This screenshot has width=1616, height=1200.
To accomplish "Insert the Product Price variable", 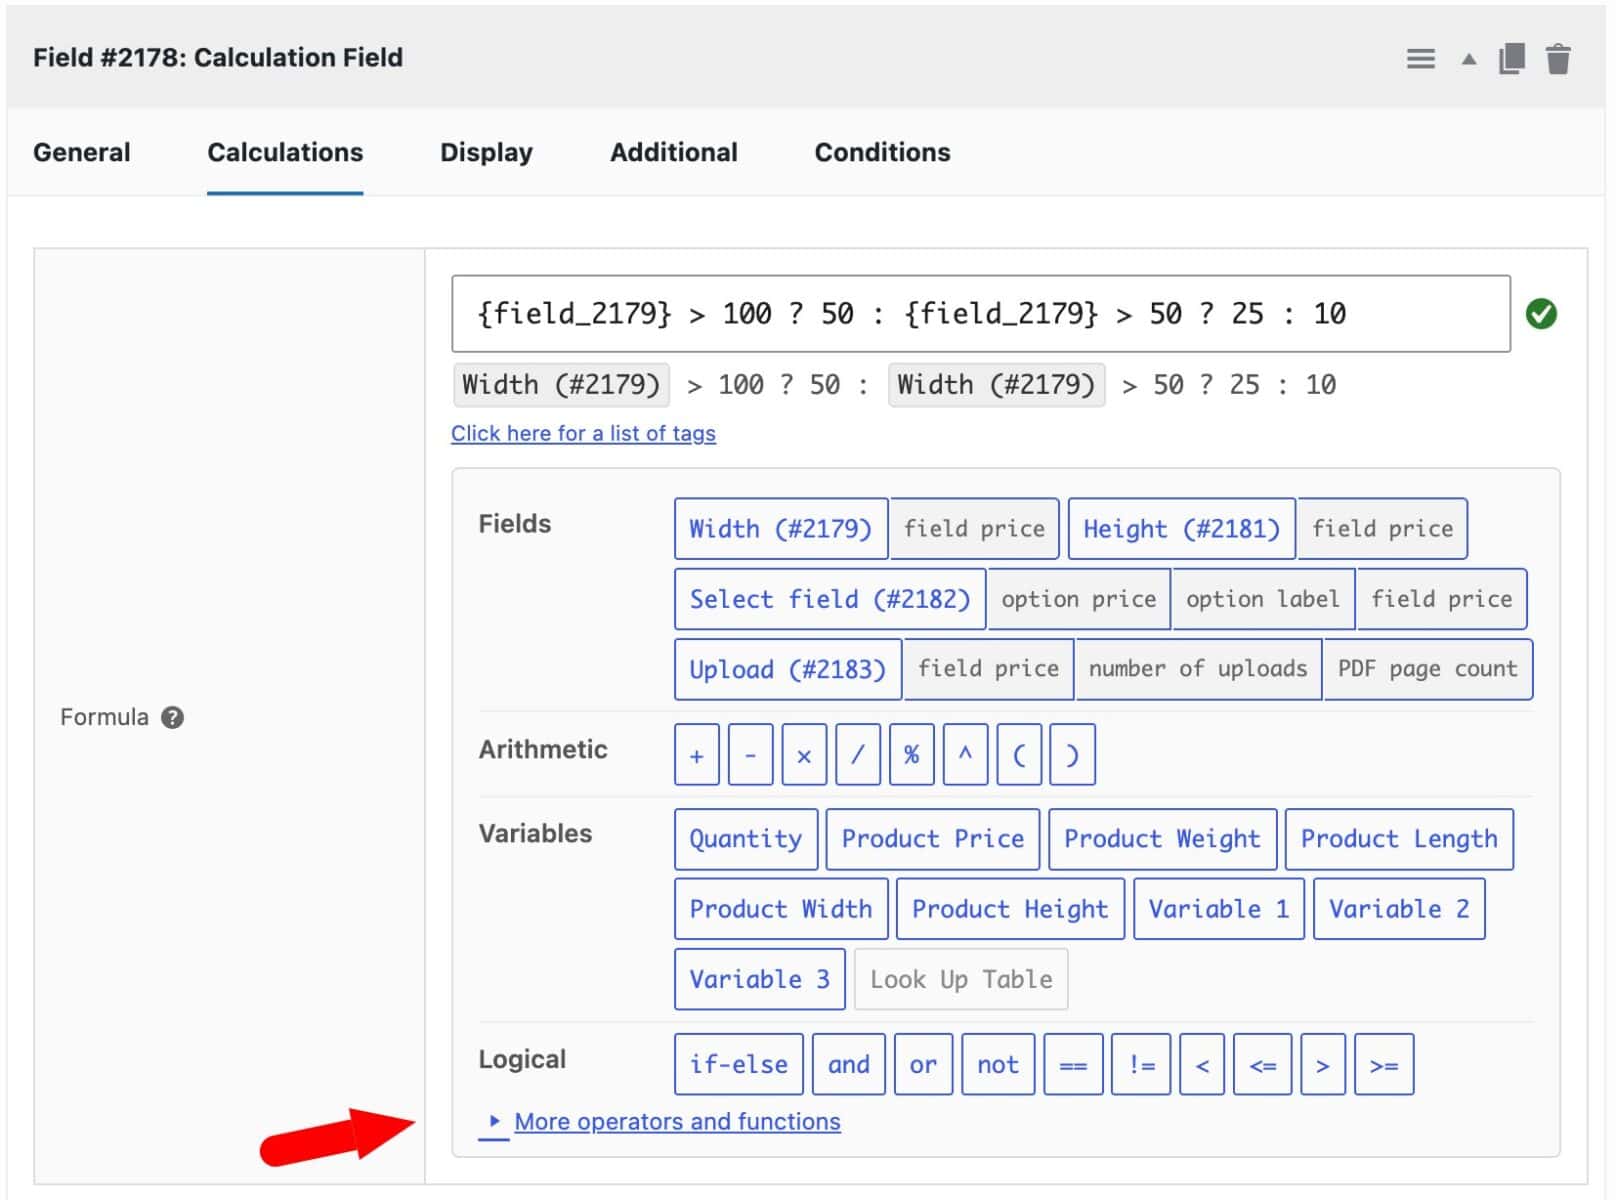I will [x=932, y=839].
